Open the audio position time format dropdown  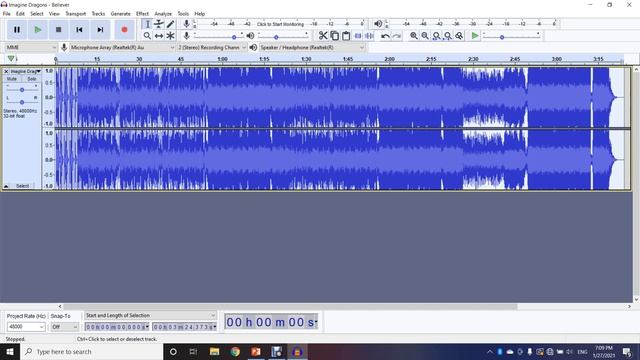click(x=316, y=322)
